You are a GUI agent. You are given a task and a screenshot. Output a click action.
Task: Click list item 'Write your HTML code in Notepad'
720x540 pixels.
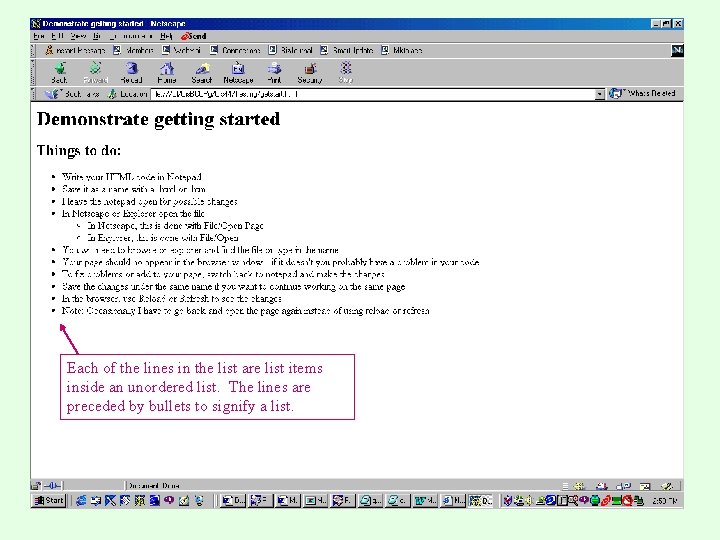click(x=132, y=177)
